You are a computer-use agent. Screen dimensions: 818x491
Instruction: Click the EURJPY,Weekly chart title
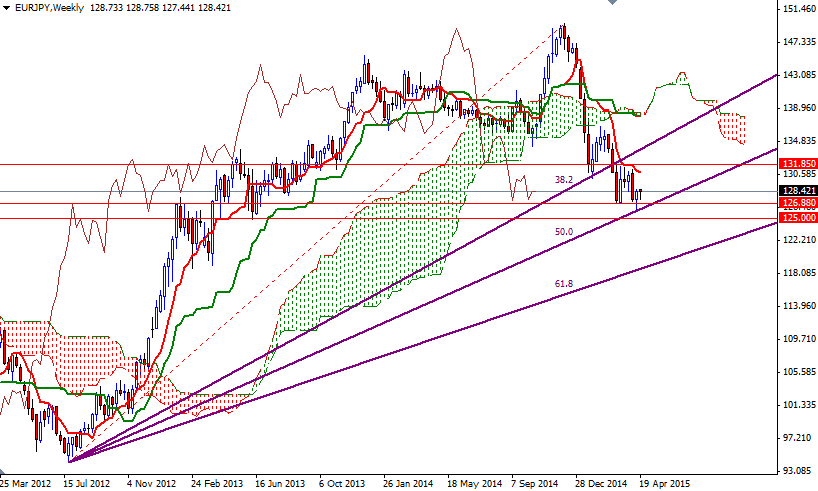(49, 8)
